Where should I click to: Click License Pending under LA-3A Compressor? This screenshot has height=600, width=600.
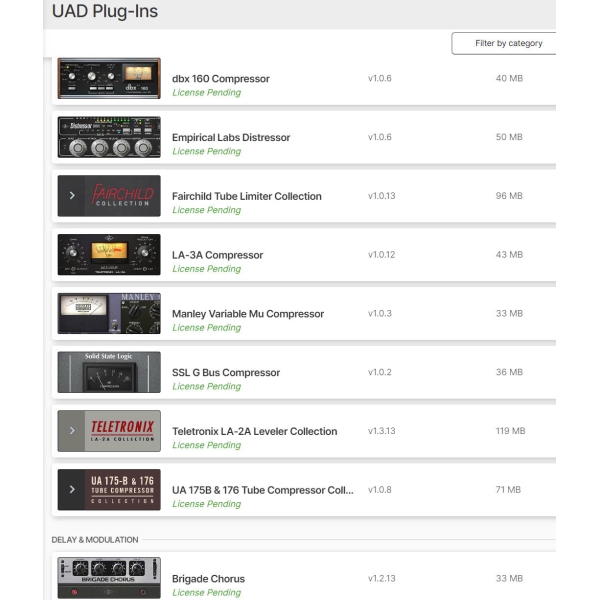(x=207, y=269)
